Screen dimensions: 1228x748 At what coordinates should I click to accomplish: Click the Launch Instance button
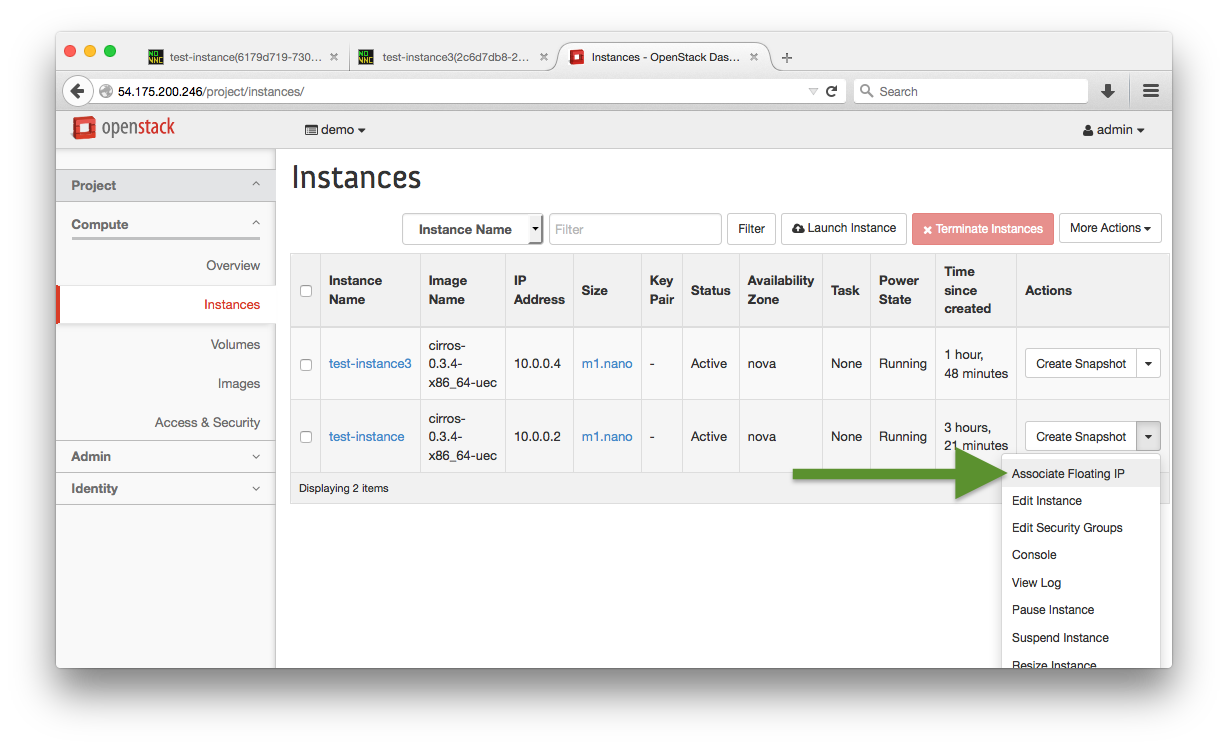pyautogui.click(x=843, y=228)
